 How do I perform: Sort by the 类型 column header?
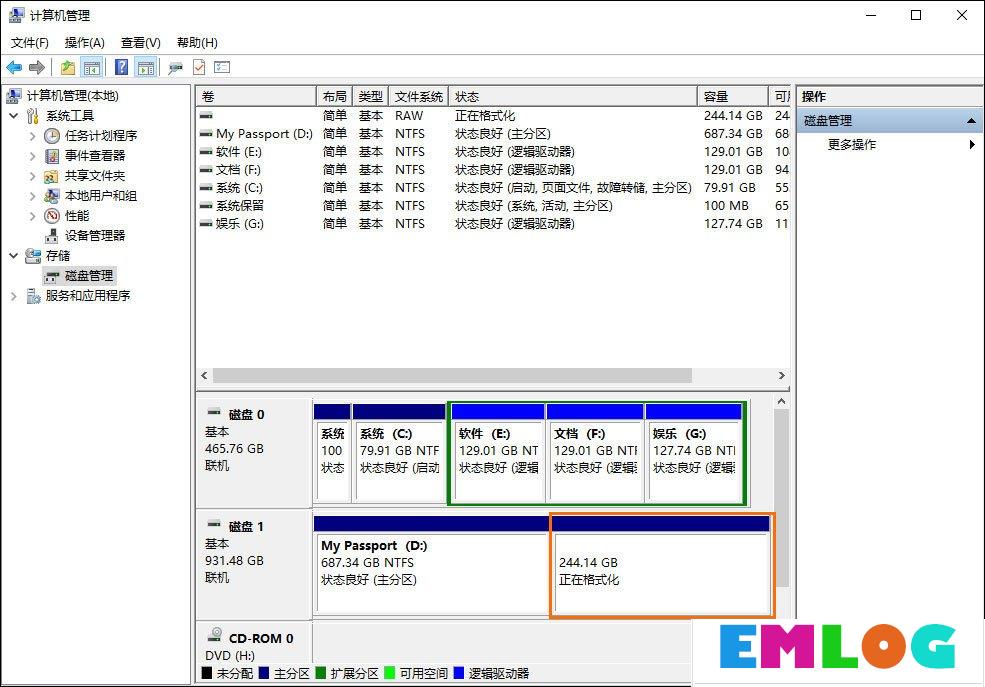click(371, 97)
